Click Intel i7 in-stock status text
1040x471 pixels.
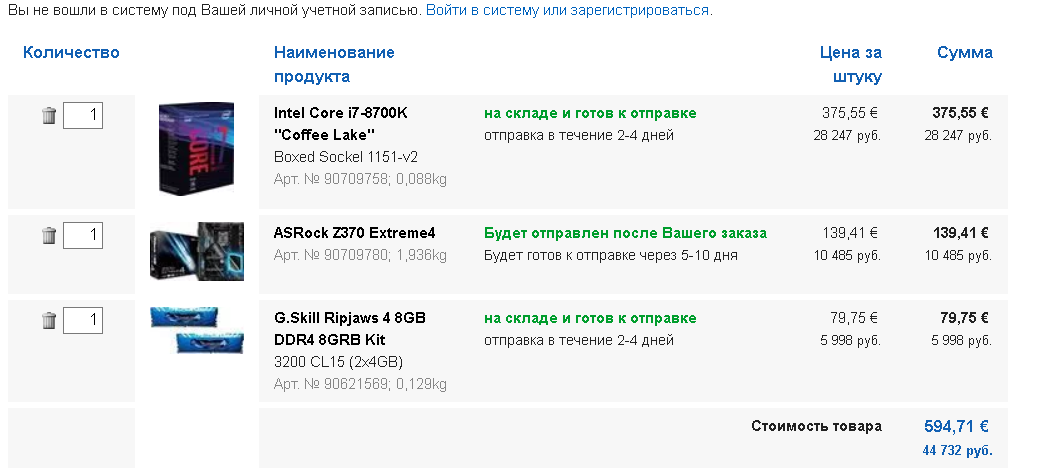point(590,113)
